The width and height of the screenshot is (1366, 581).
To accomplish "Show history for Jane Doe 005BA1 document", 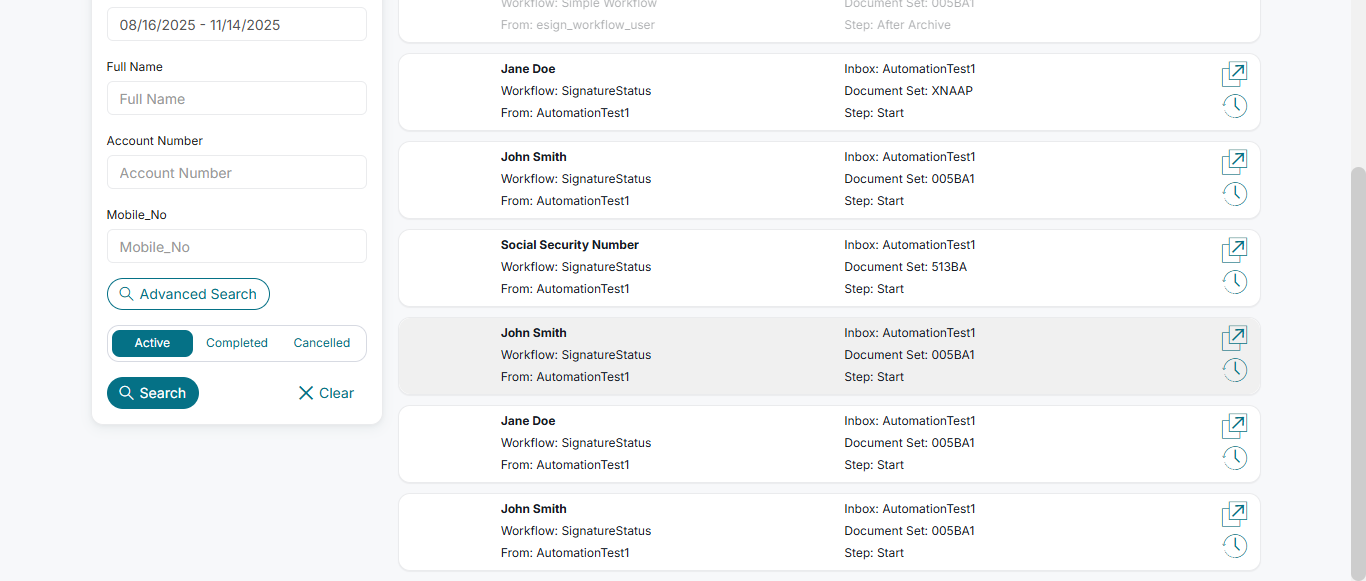I will 1235,458.
